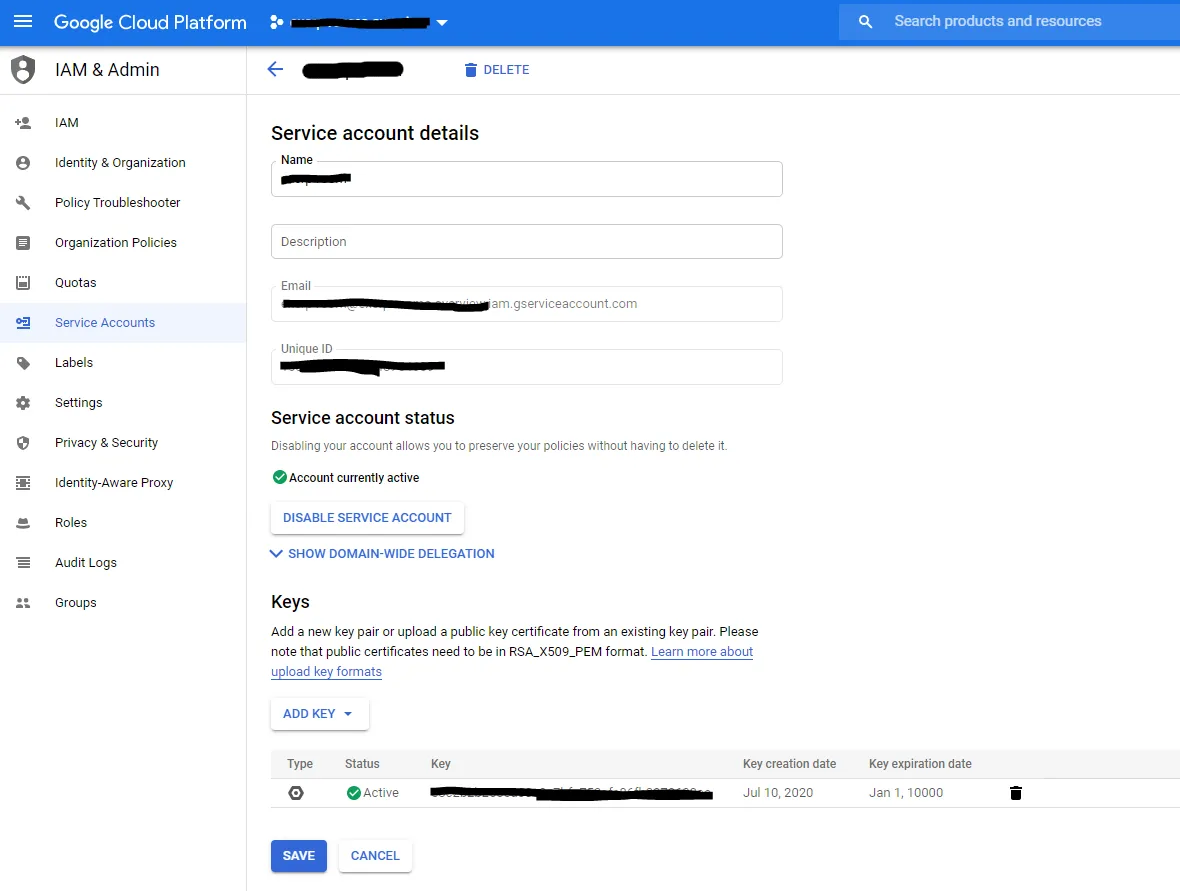This screenshot has width=1180, height=891.
Task: Click the IAM add-person icon
Action: (x=23, y=123)
